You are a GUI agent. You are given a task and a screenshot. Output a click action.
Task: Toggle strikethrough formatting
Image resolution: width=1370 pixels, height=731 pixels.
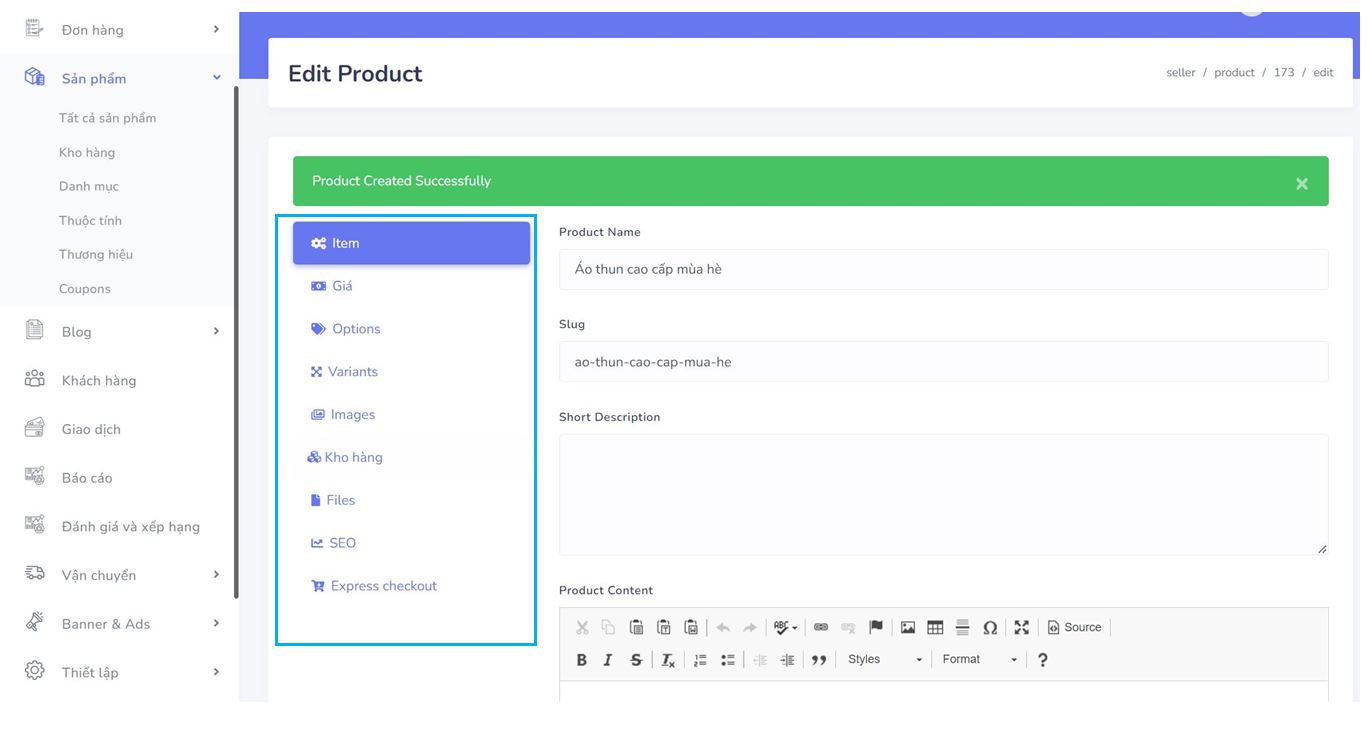(x=636, y=660)
